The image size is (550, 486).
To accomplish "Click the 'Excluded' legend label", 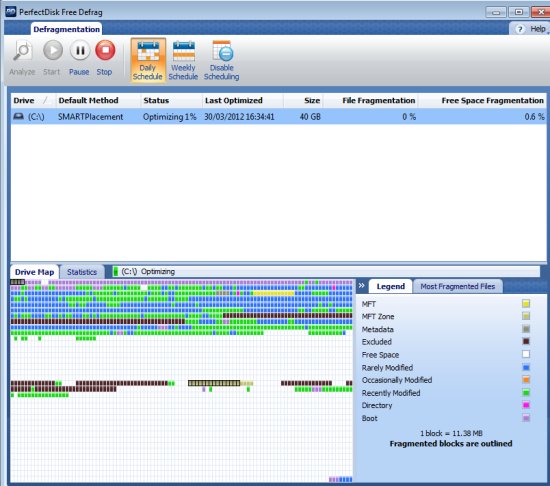I will pyautogui.click(x=377, y=342).
